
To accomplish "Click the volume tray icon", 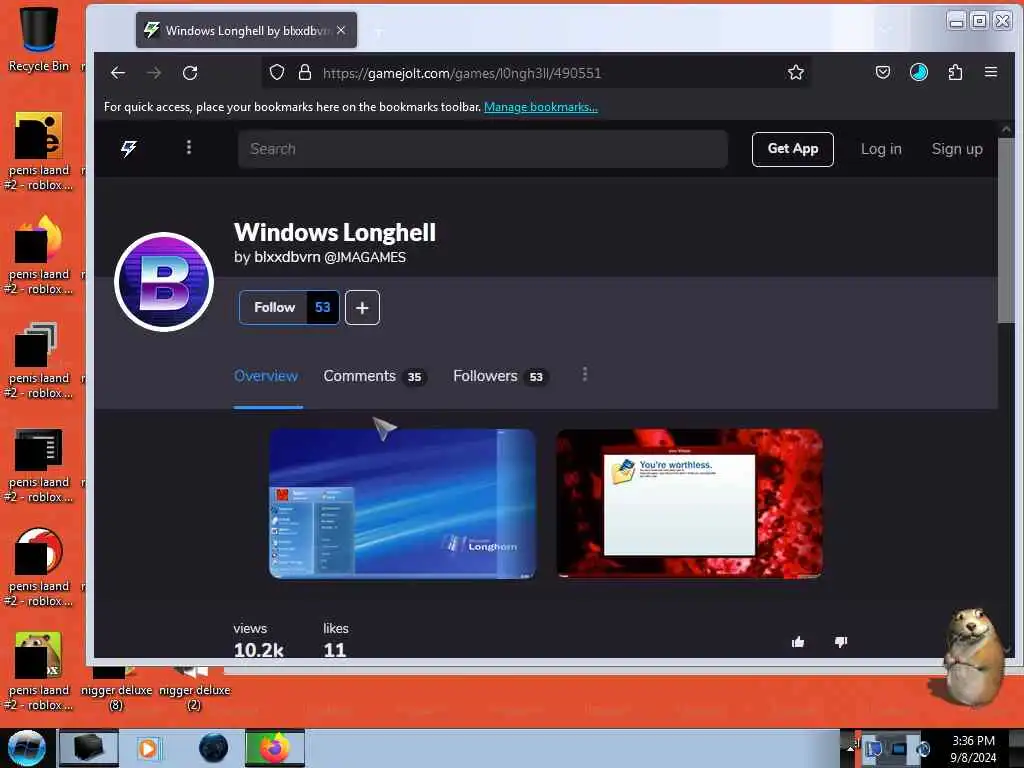I will (923, 749).
